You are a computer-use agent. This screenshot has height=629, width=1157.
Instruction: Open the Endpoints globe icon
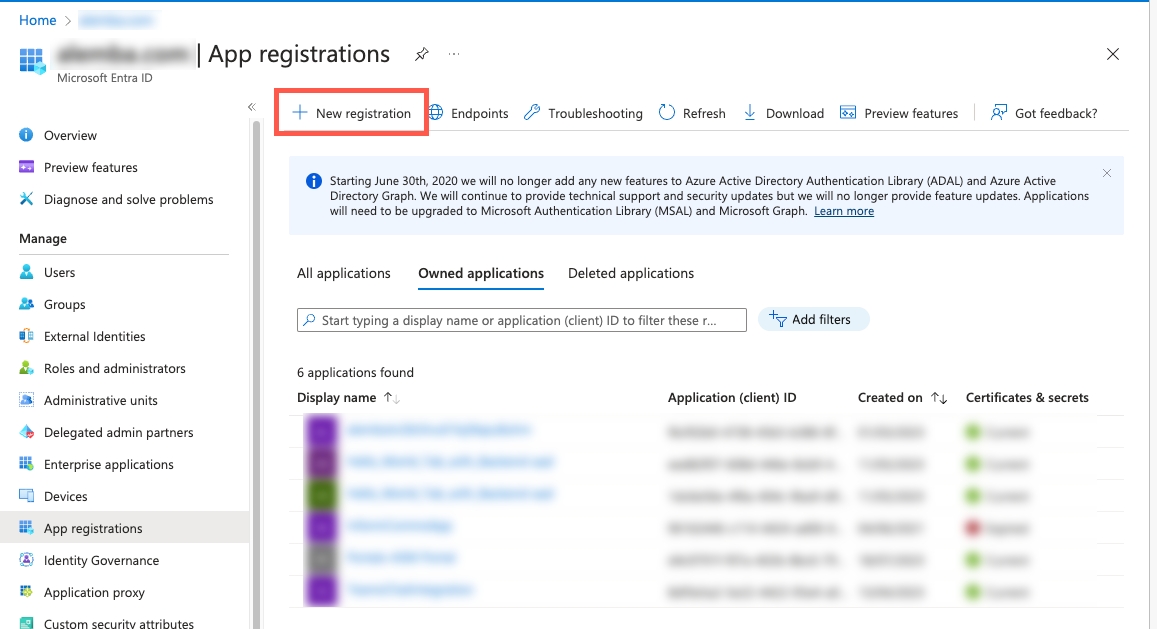pyautogui.click(x=437, y=113)
